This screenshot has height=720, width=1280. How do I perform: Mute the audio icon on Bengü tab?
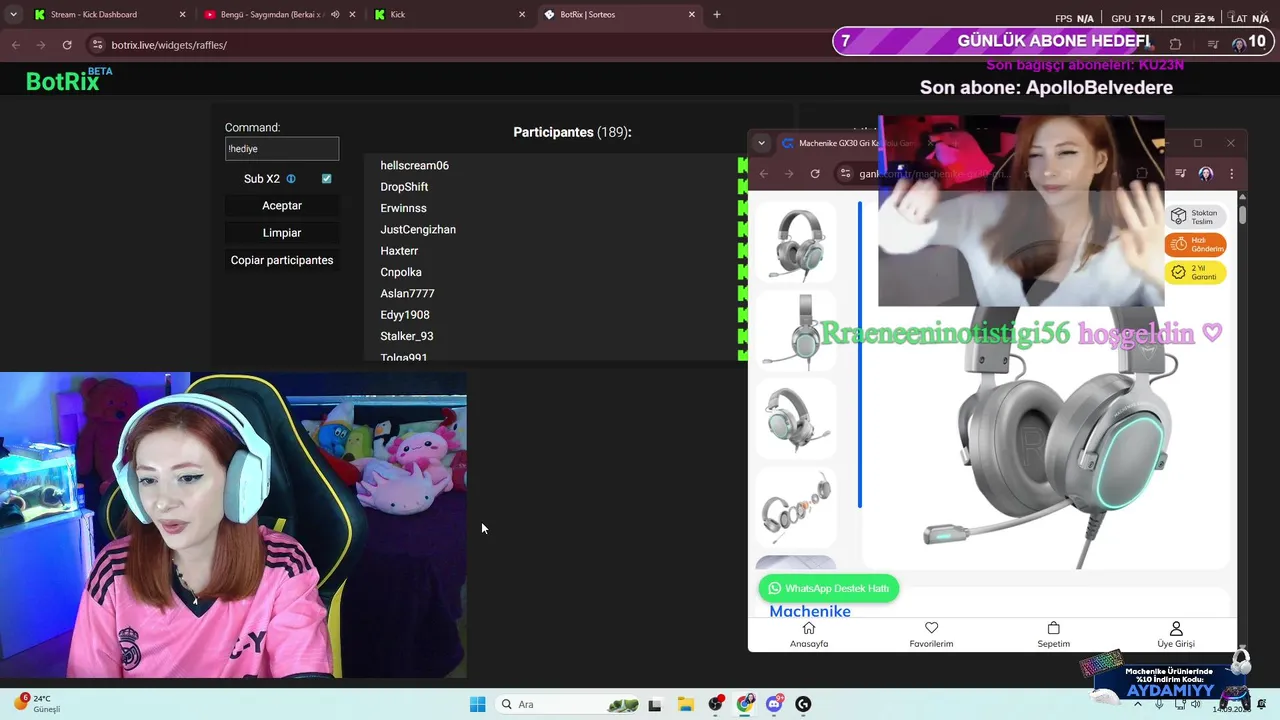pyautogui.click(x=335, y=14)
